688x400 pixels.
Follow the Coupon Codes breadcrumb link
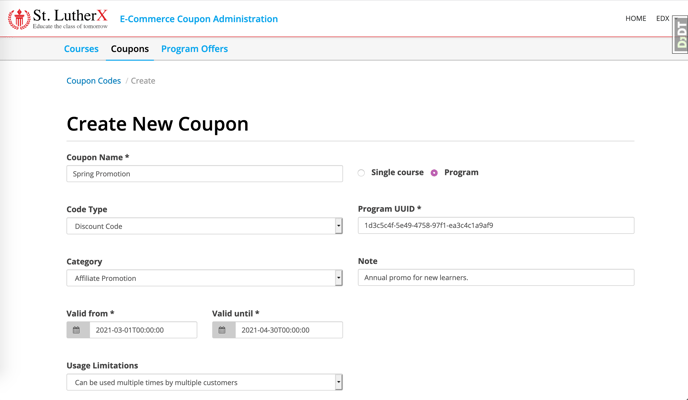(x=93, y=81)
